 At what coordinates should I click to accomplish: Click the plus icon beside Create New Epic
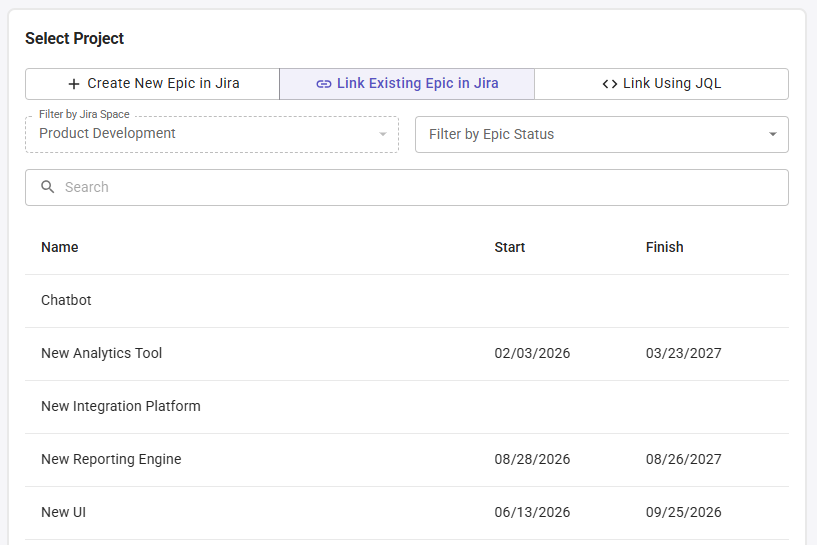tap(74, 84)
